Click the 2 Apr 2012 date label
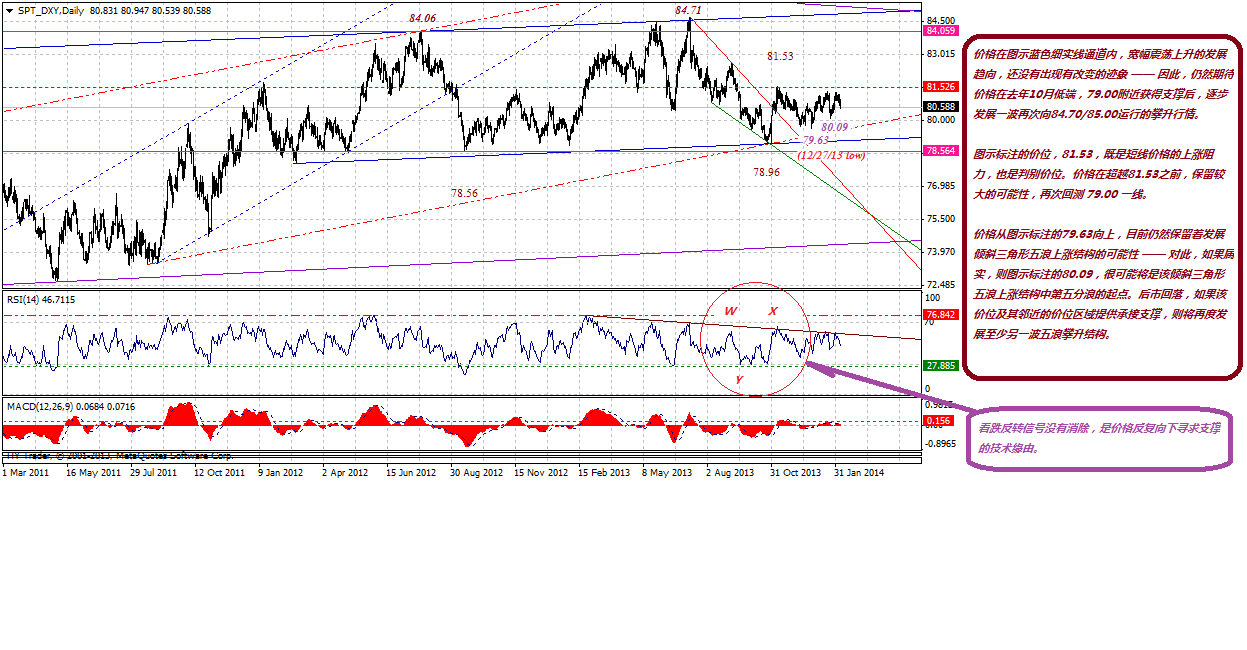Screen dimensions: 1247x650 [347, 472]
